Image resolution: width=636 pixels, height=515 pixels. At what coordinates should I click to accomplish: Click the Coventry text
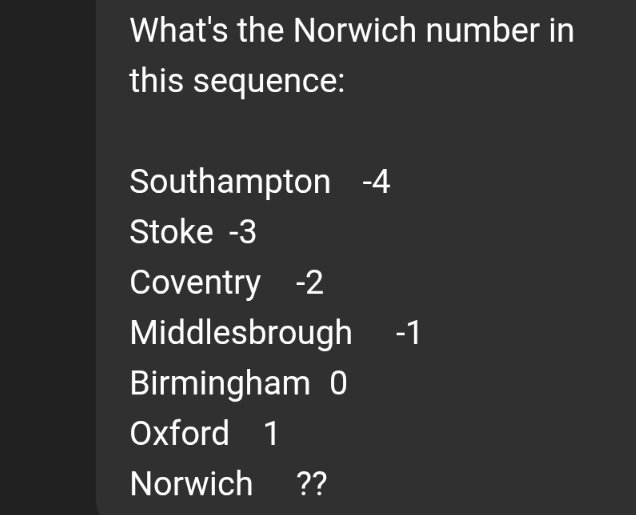195,283
